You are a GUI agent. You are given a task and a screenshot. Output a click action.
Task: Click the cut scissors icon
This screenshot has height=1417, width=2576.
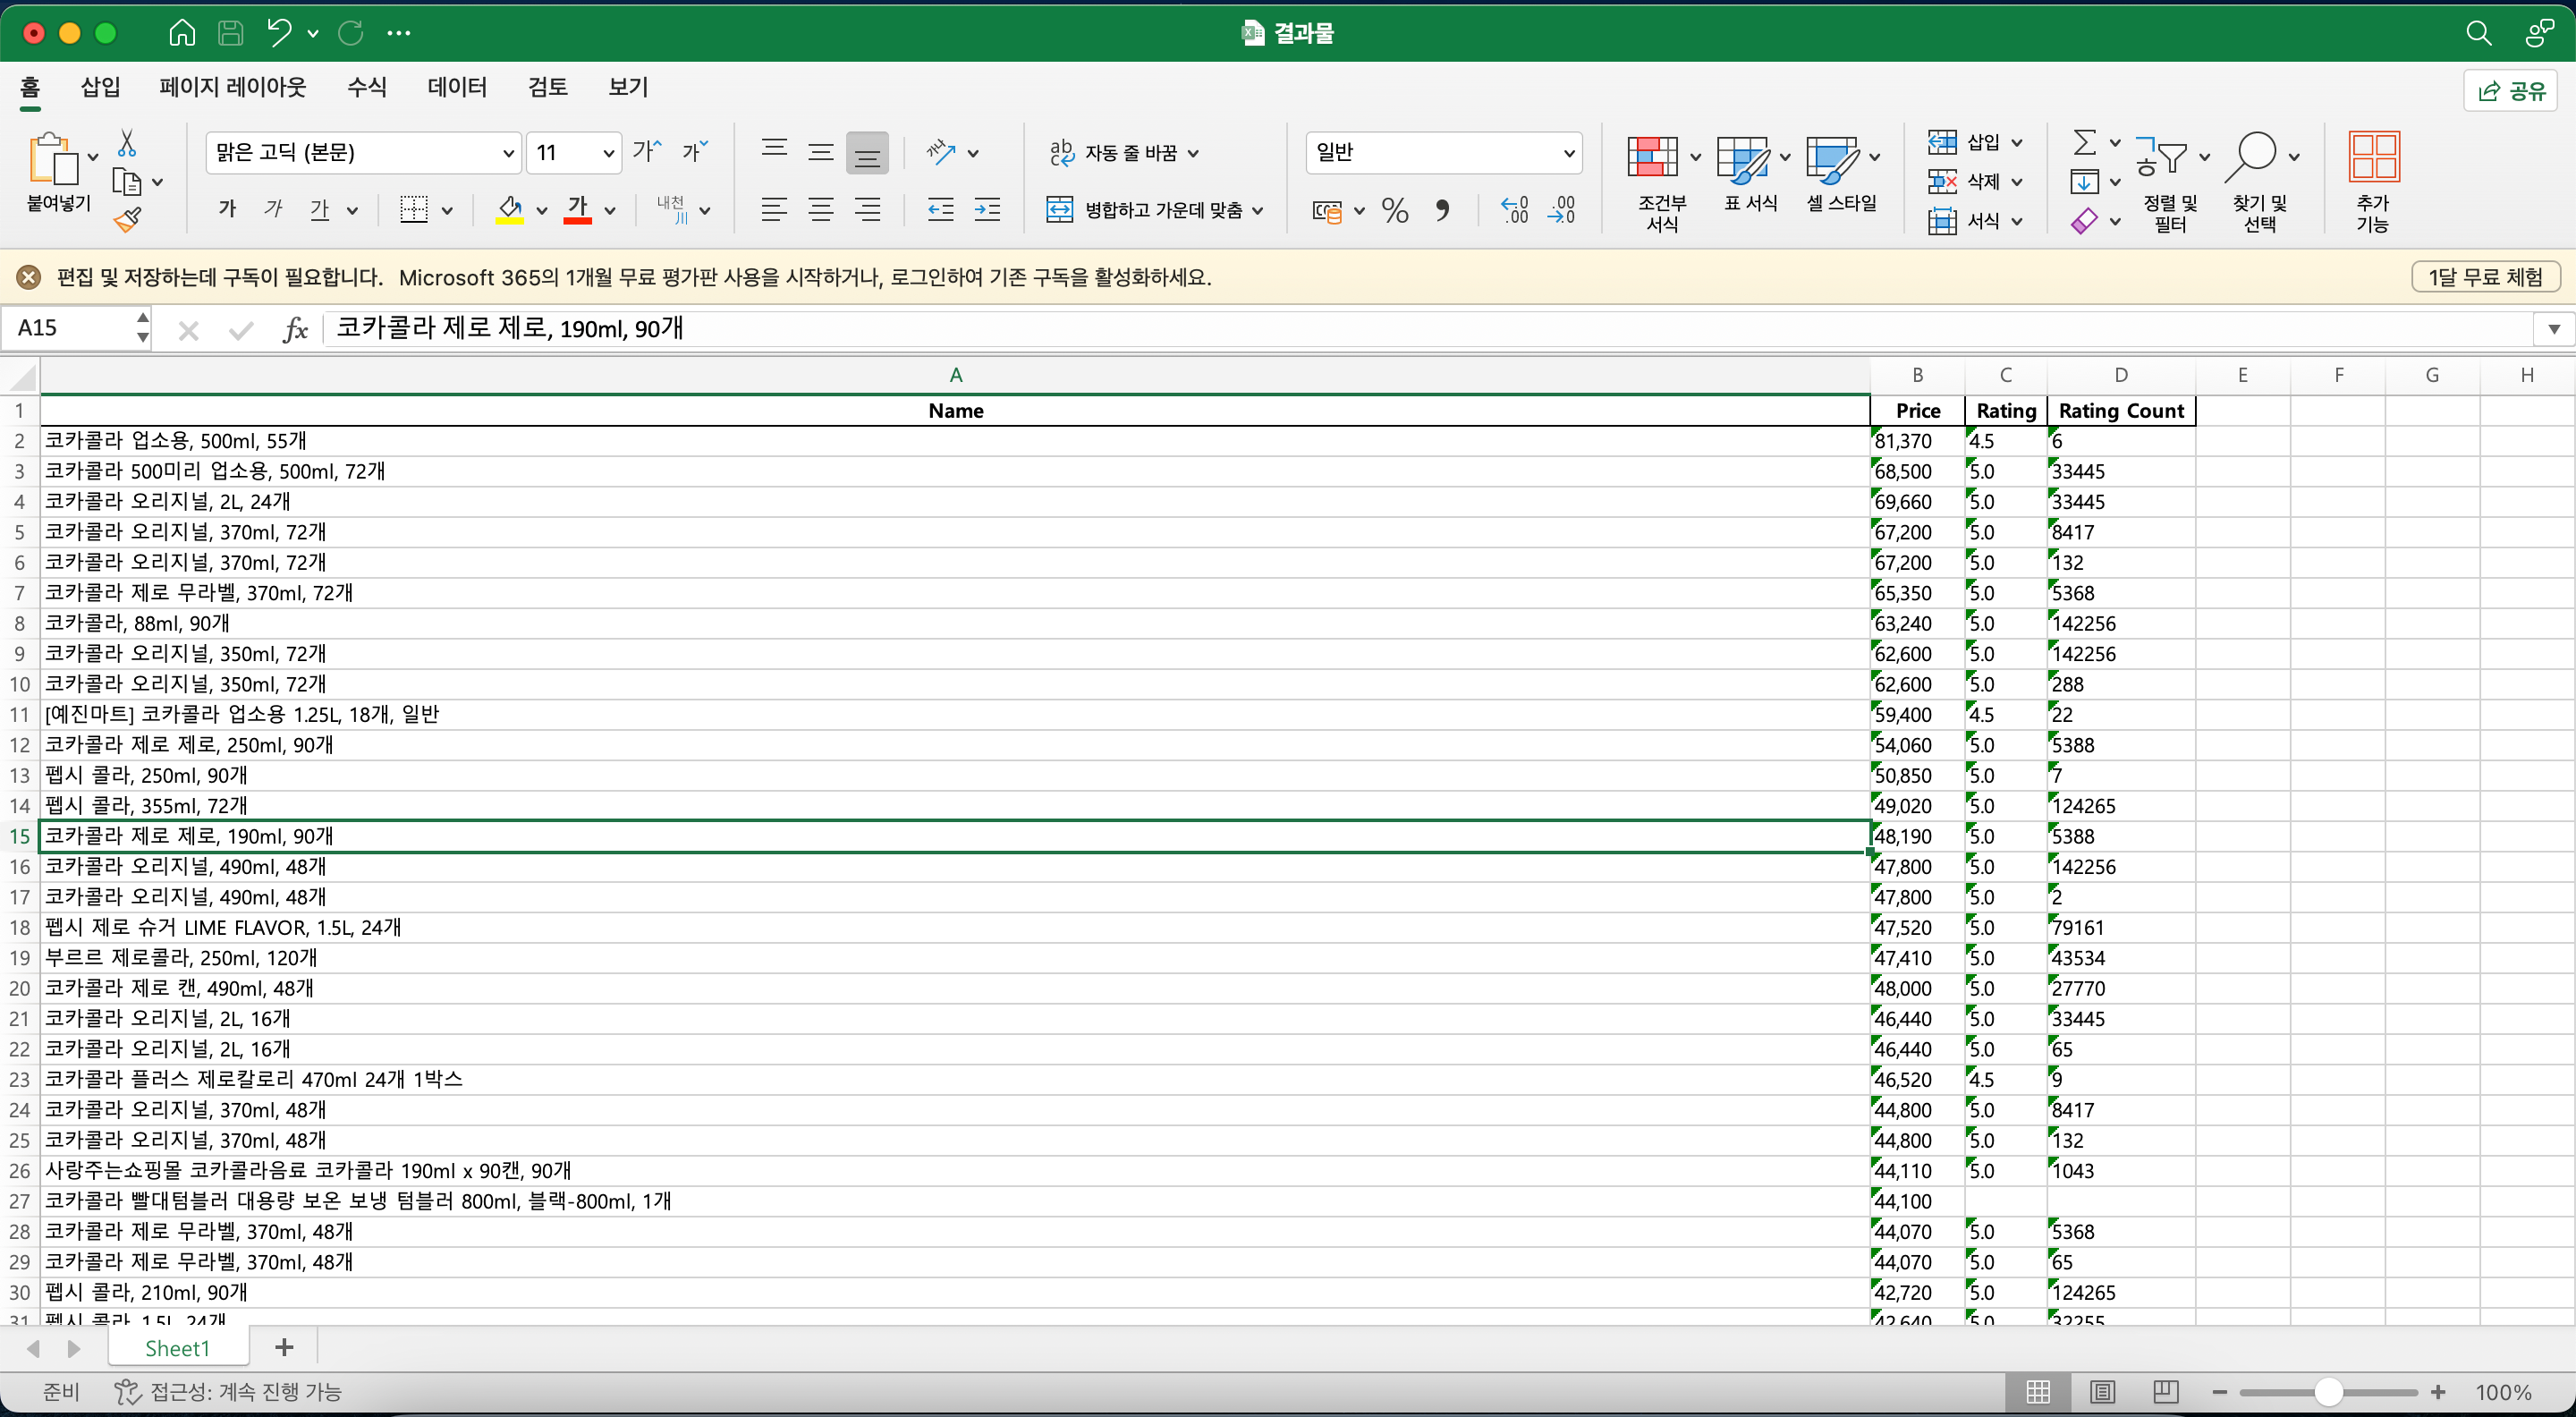[127, 143]
